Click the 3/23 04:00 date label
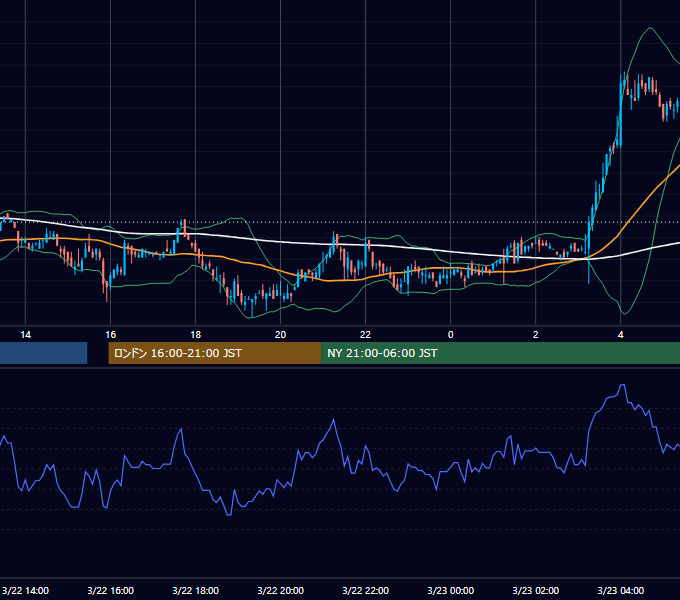680x600 pixels. pos(621,590)
